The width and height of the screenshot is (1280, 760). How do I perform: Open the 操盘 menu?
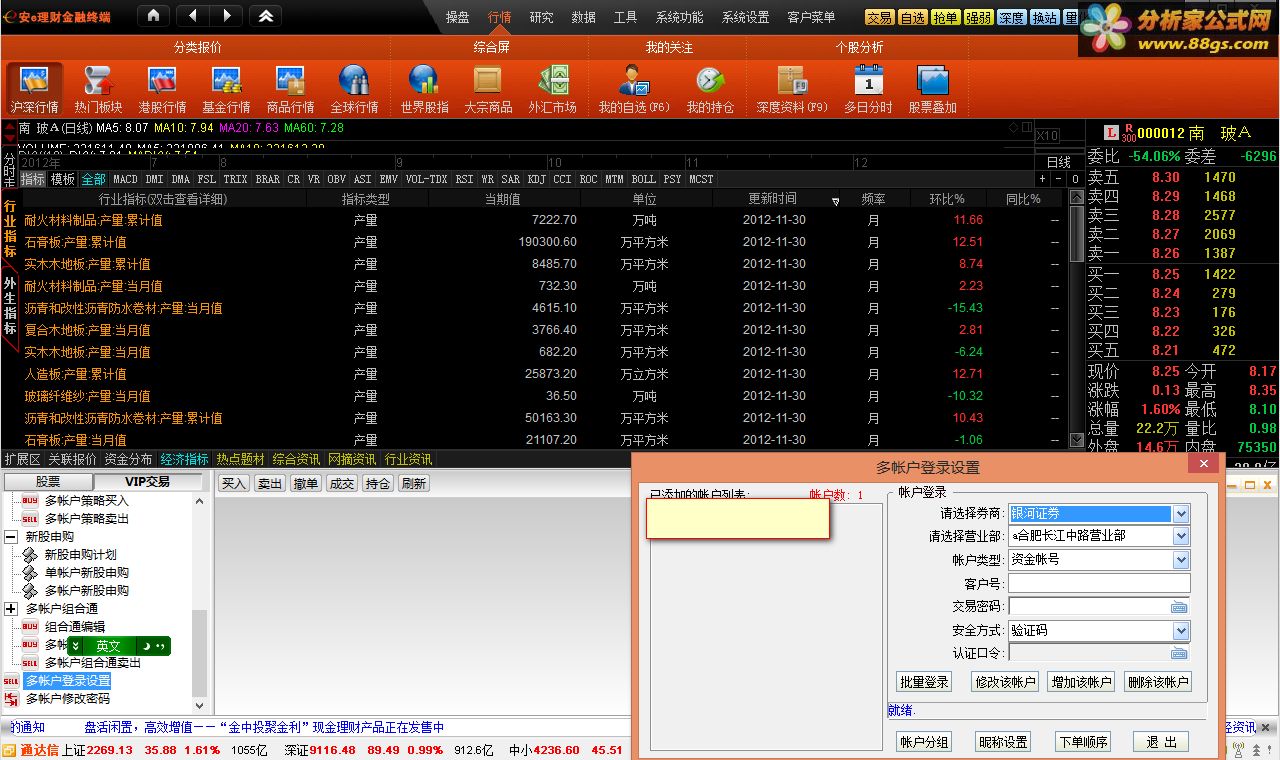click(x=457, y=17)
